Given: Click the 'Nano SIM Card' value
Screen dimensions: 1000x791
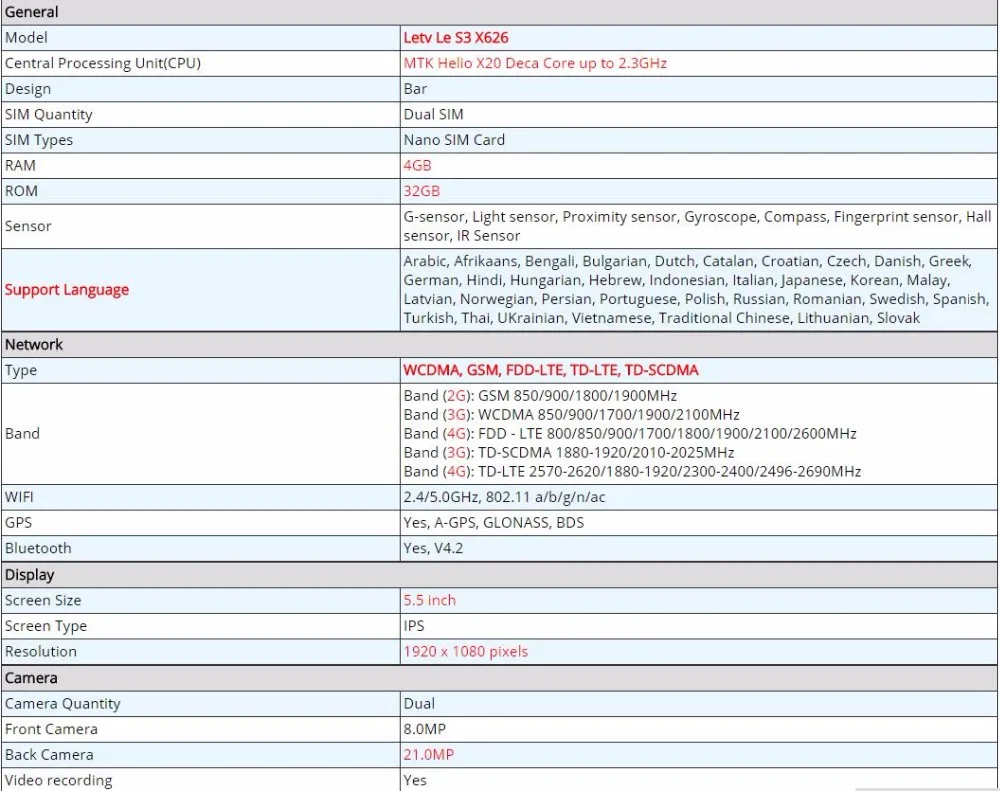Looking at the screenshot, I should (453, 140).
